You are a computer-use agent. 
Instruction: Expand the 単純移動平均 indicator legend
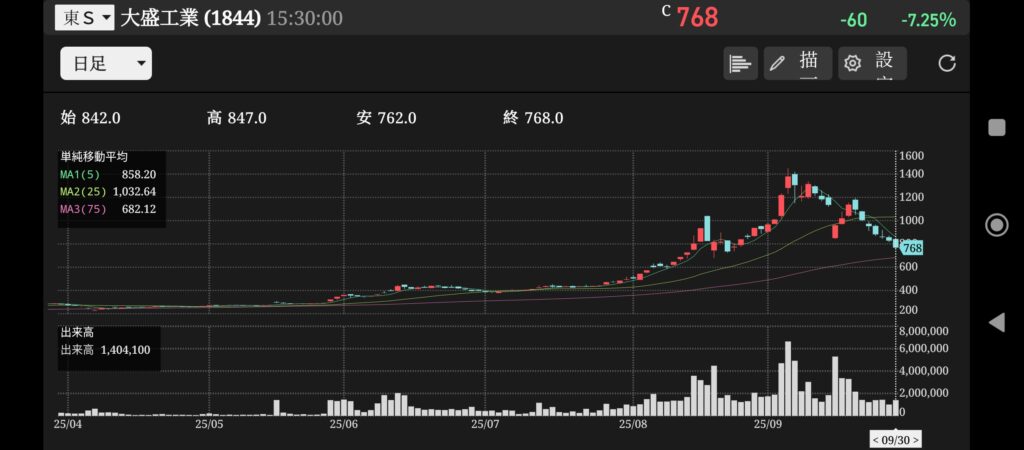coord(94,157)
